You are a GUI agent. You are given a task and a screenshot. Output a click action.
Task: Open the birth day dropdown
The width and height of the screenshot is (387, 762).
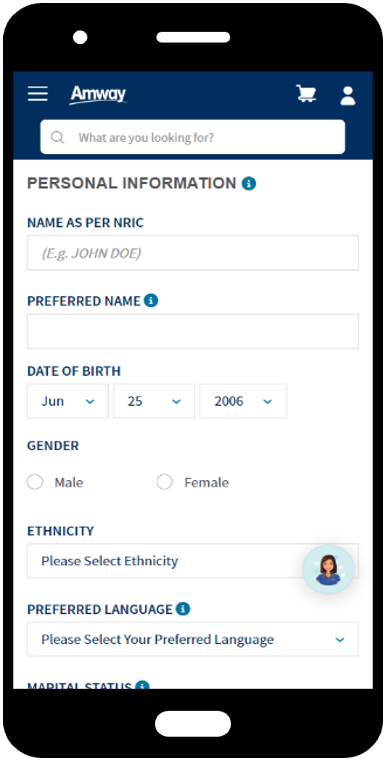[154, 401]
